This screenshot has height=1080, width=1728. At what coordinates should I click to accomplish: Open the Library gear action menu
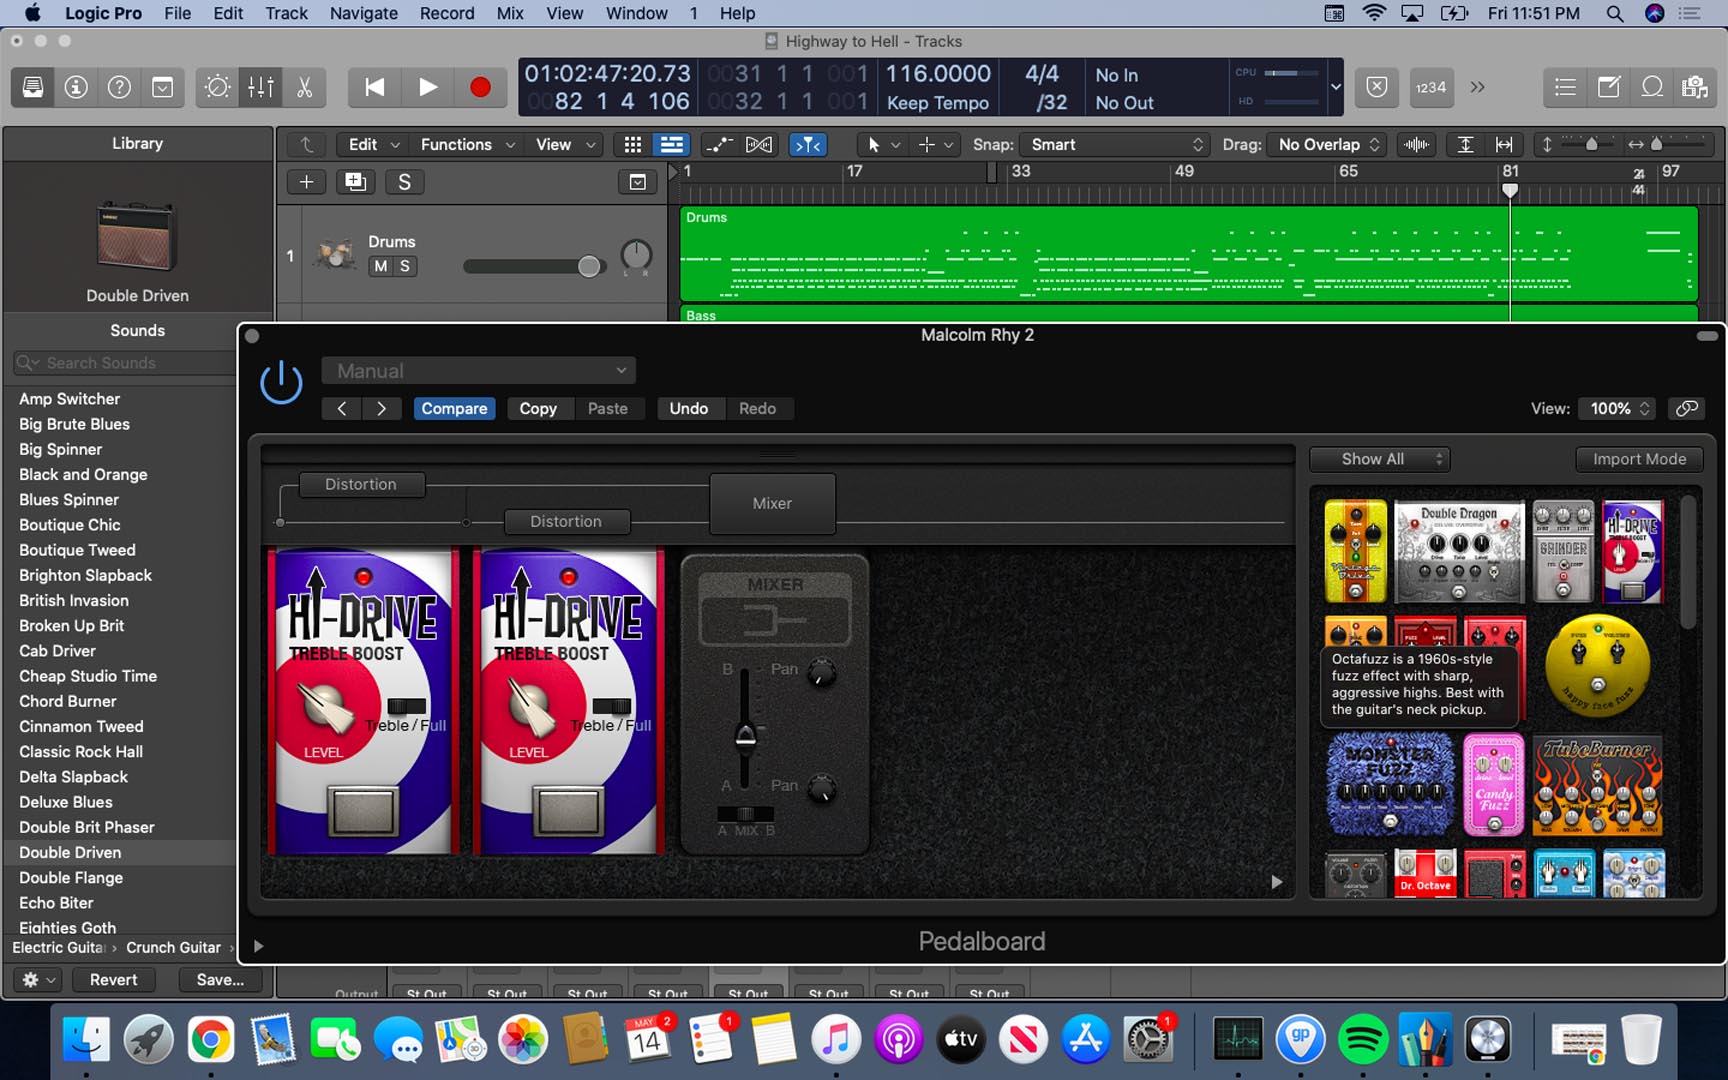point(38,980)
